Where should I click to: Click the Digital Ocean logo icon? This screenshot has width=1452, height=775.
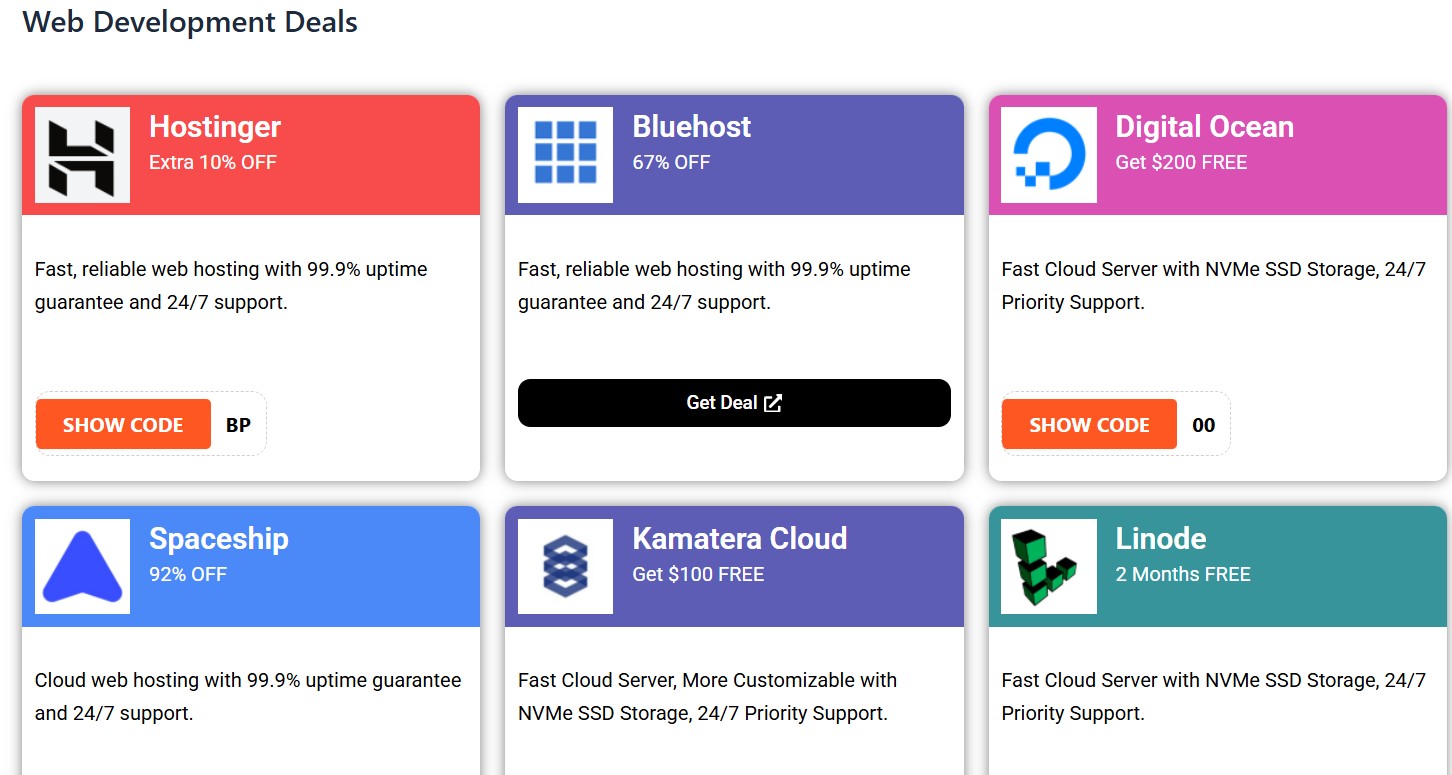coord(1048,155)
